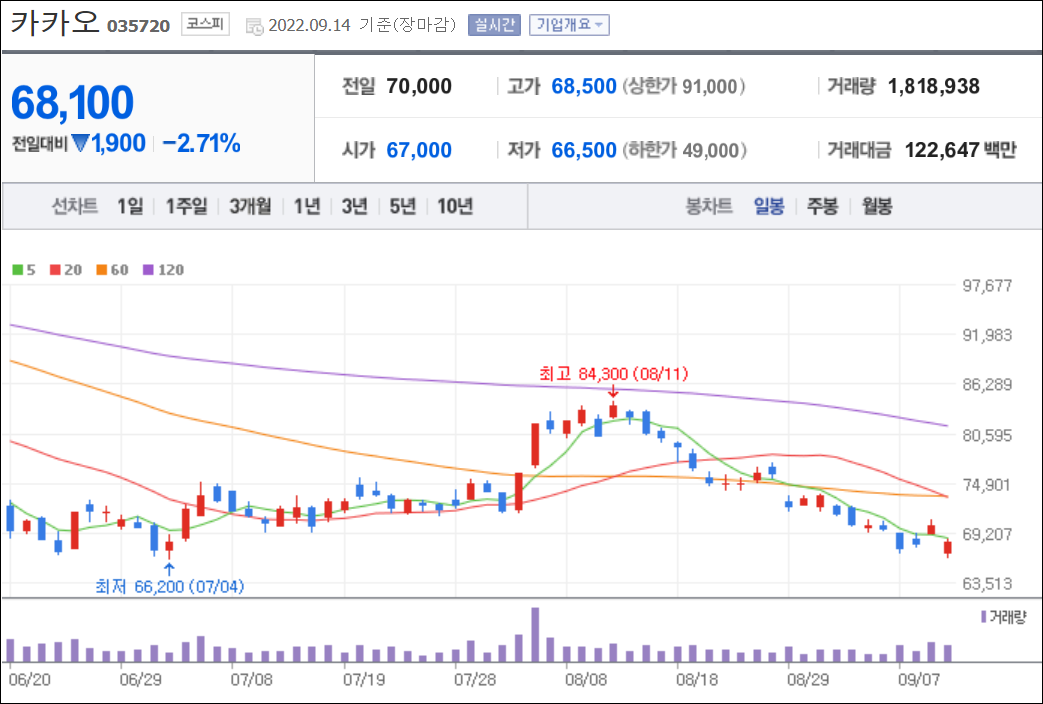This screenshot has width=1043, height=704.
Task: Click the red 20-day moving average legend
Action: tap(66, 269)
